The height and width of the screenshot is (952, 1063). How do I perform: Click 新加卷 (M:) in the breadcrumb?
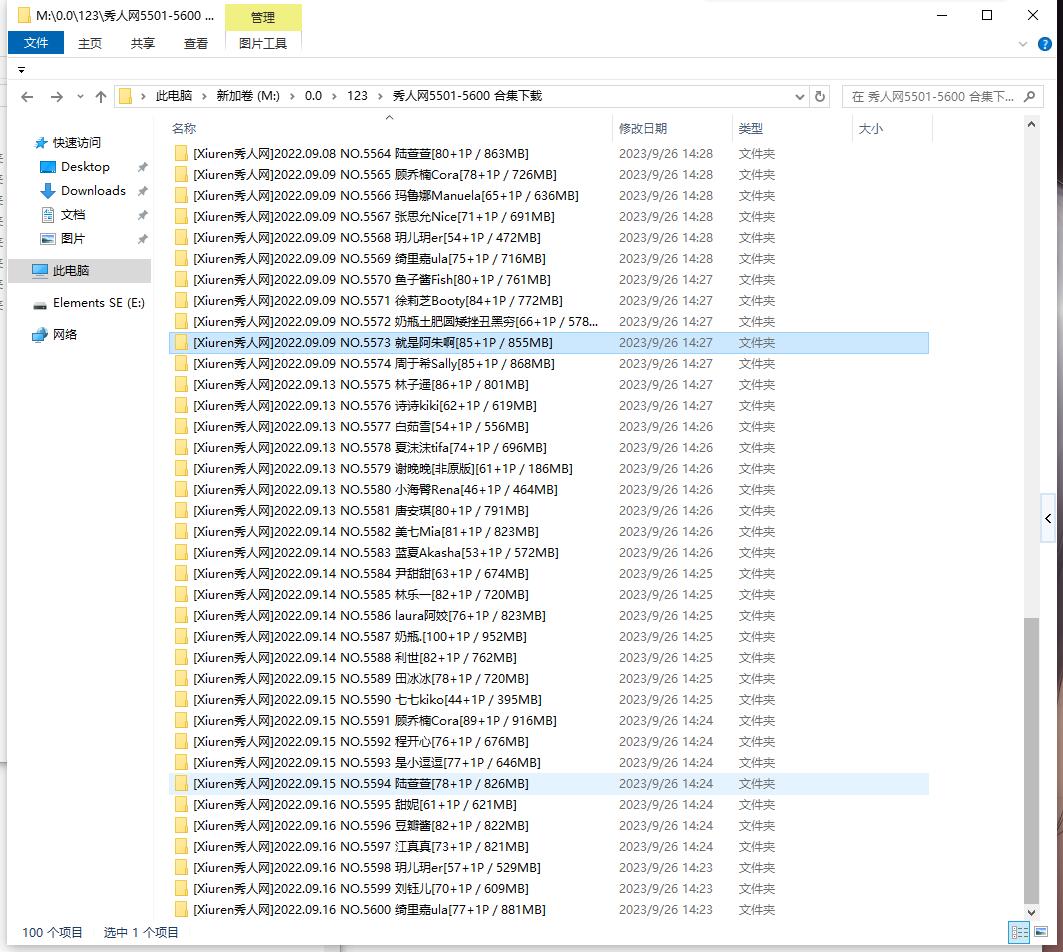tap(248, 96)
